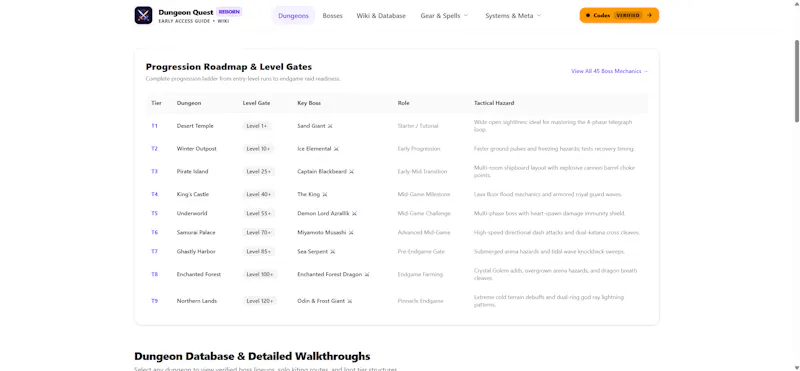Click the Winter Outpost dungeon name
The height and width of the screenshot is (371, 800).
coord(196,149)
